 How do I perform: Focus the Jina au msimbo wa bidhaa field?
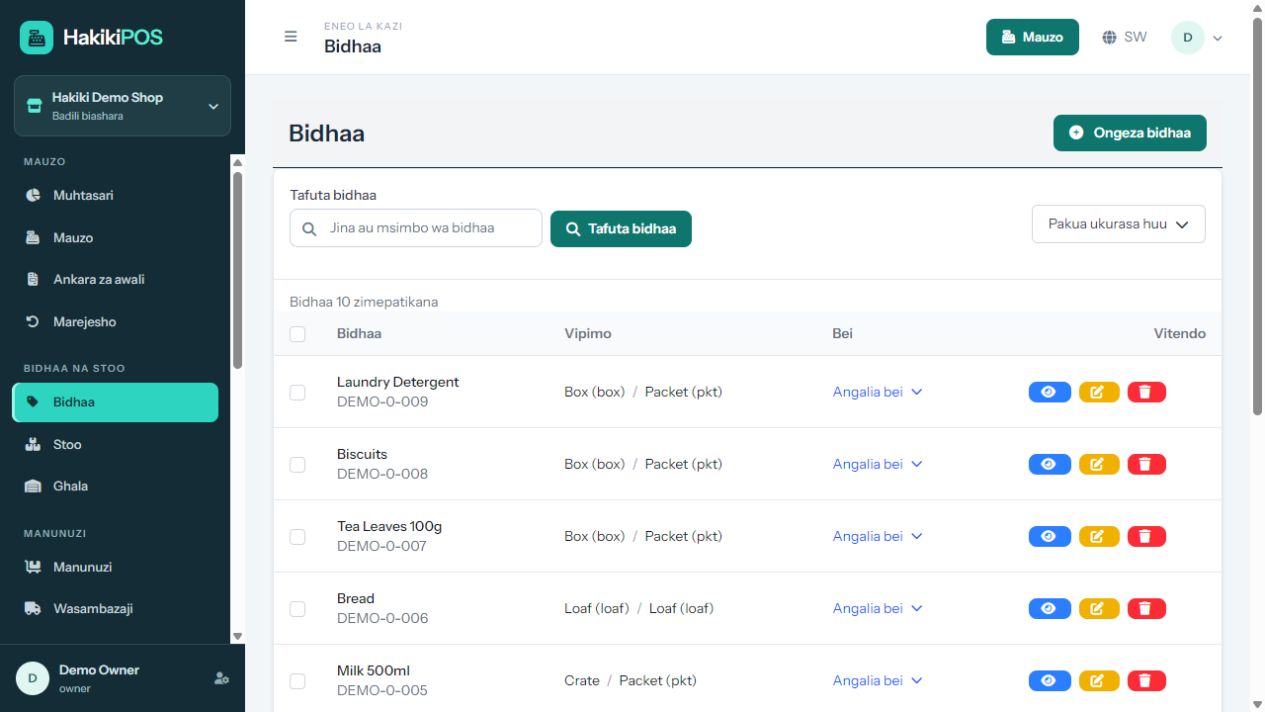416,228
